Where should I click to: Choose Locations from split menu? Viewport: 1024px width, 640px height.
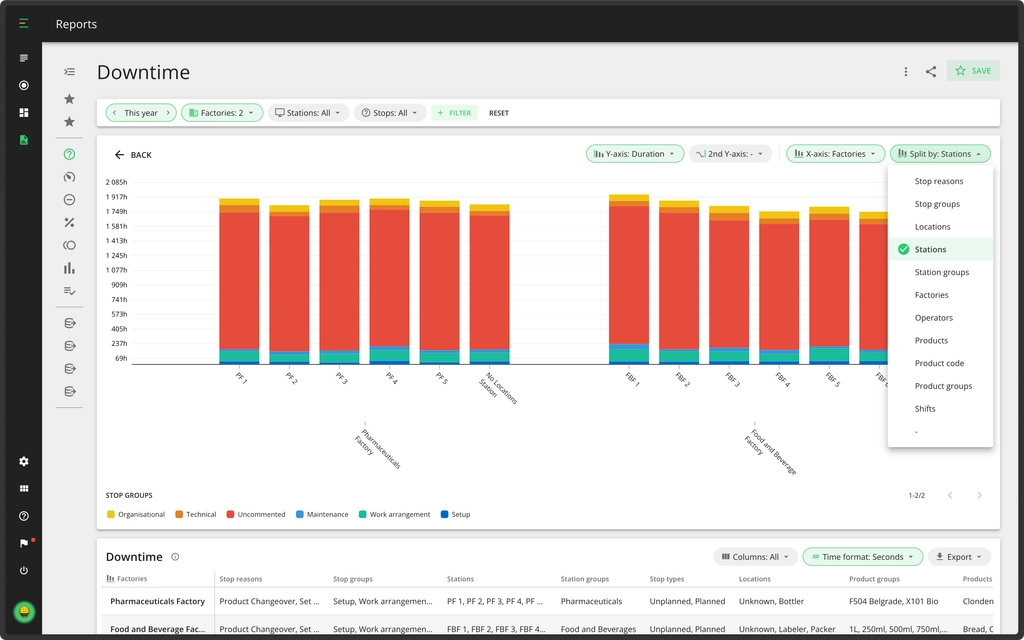pos(940,227)
